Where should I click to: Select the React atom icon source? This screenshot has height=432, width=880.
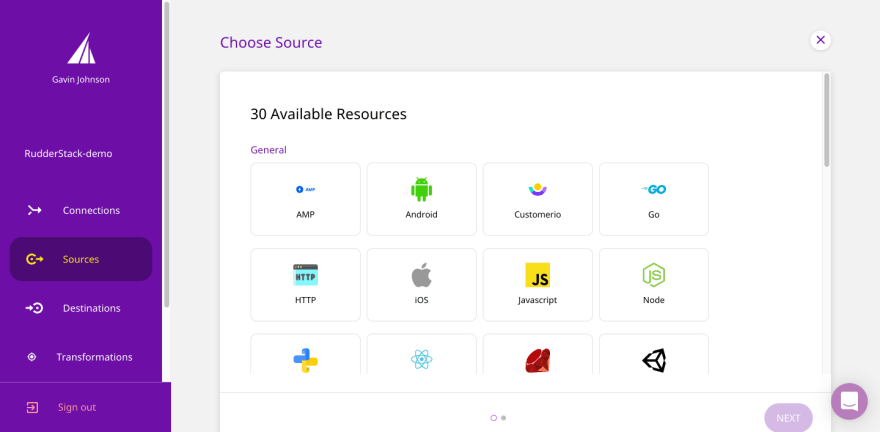pos(421,360)
